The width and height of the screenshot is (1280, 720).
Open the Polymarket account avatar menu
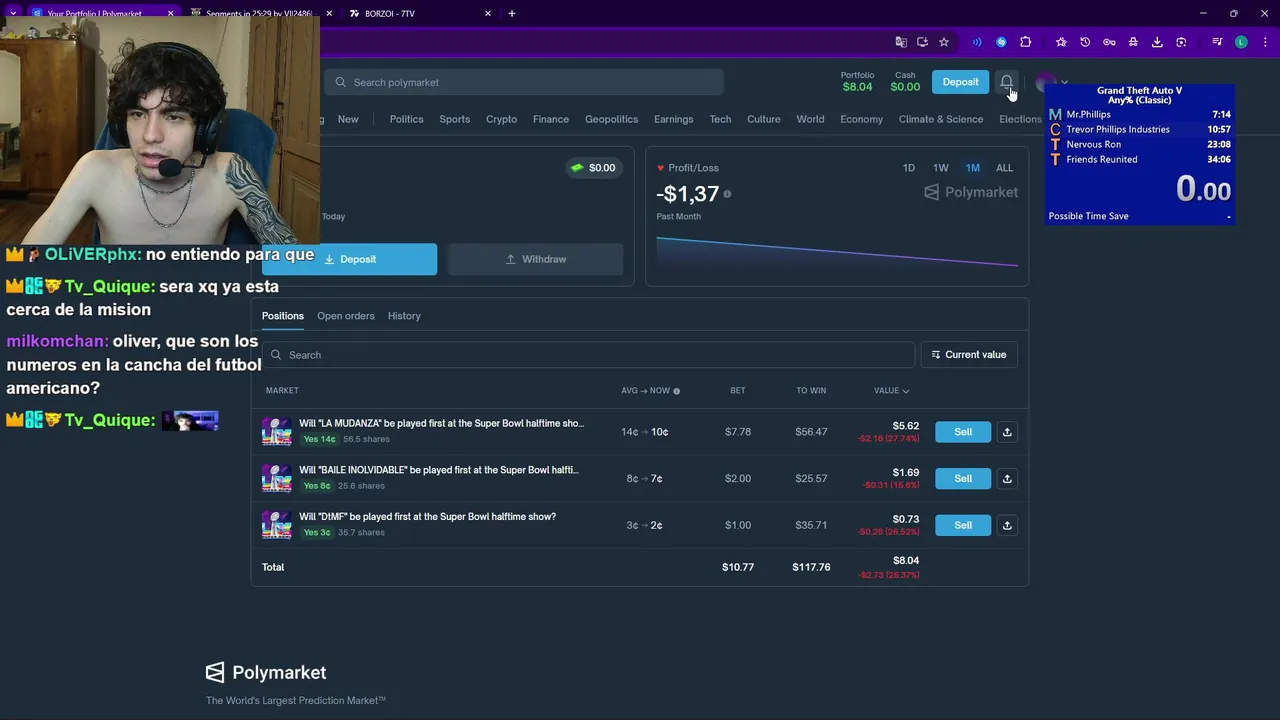click(x=1050, y=82)
